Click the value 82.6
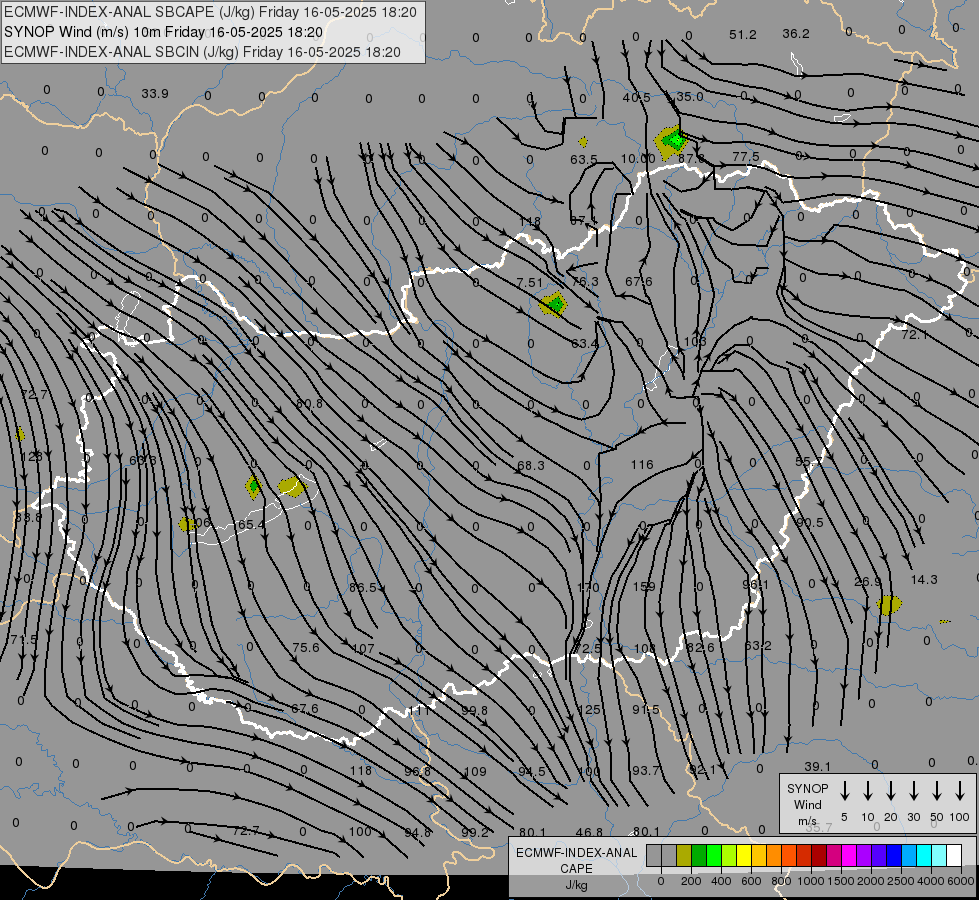Viewport: 979px width, 900px height. [701, 648]
